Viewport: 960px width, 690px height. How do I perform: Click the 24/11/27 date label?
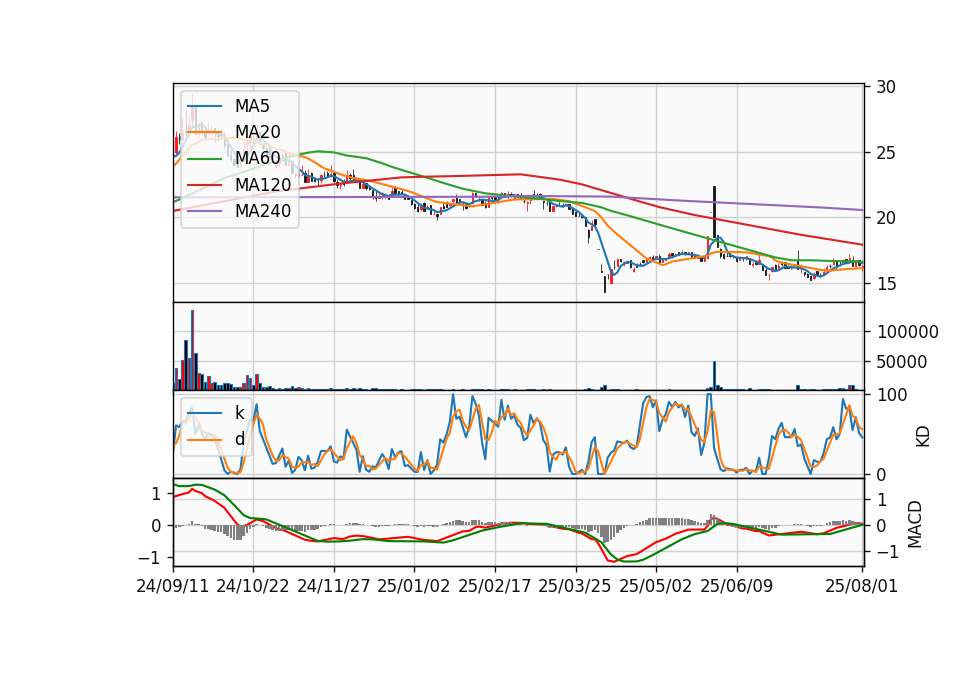[334, 586]
